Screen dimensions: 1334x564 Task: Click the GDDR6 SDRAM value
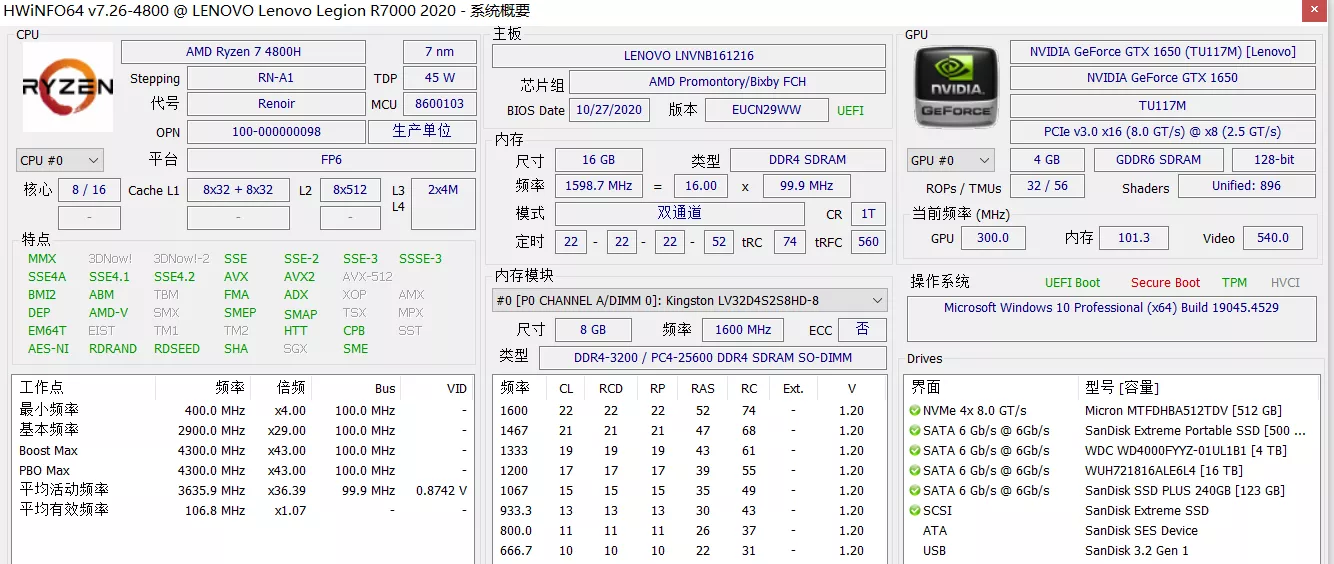[x=1158, y=160]
